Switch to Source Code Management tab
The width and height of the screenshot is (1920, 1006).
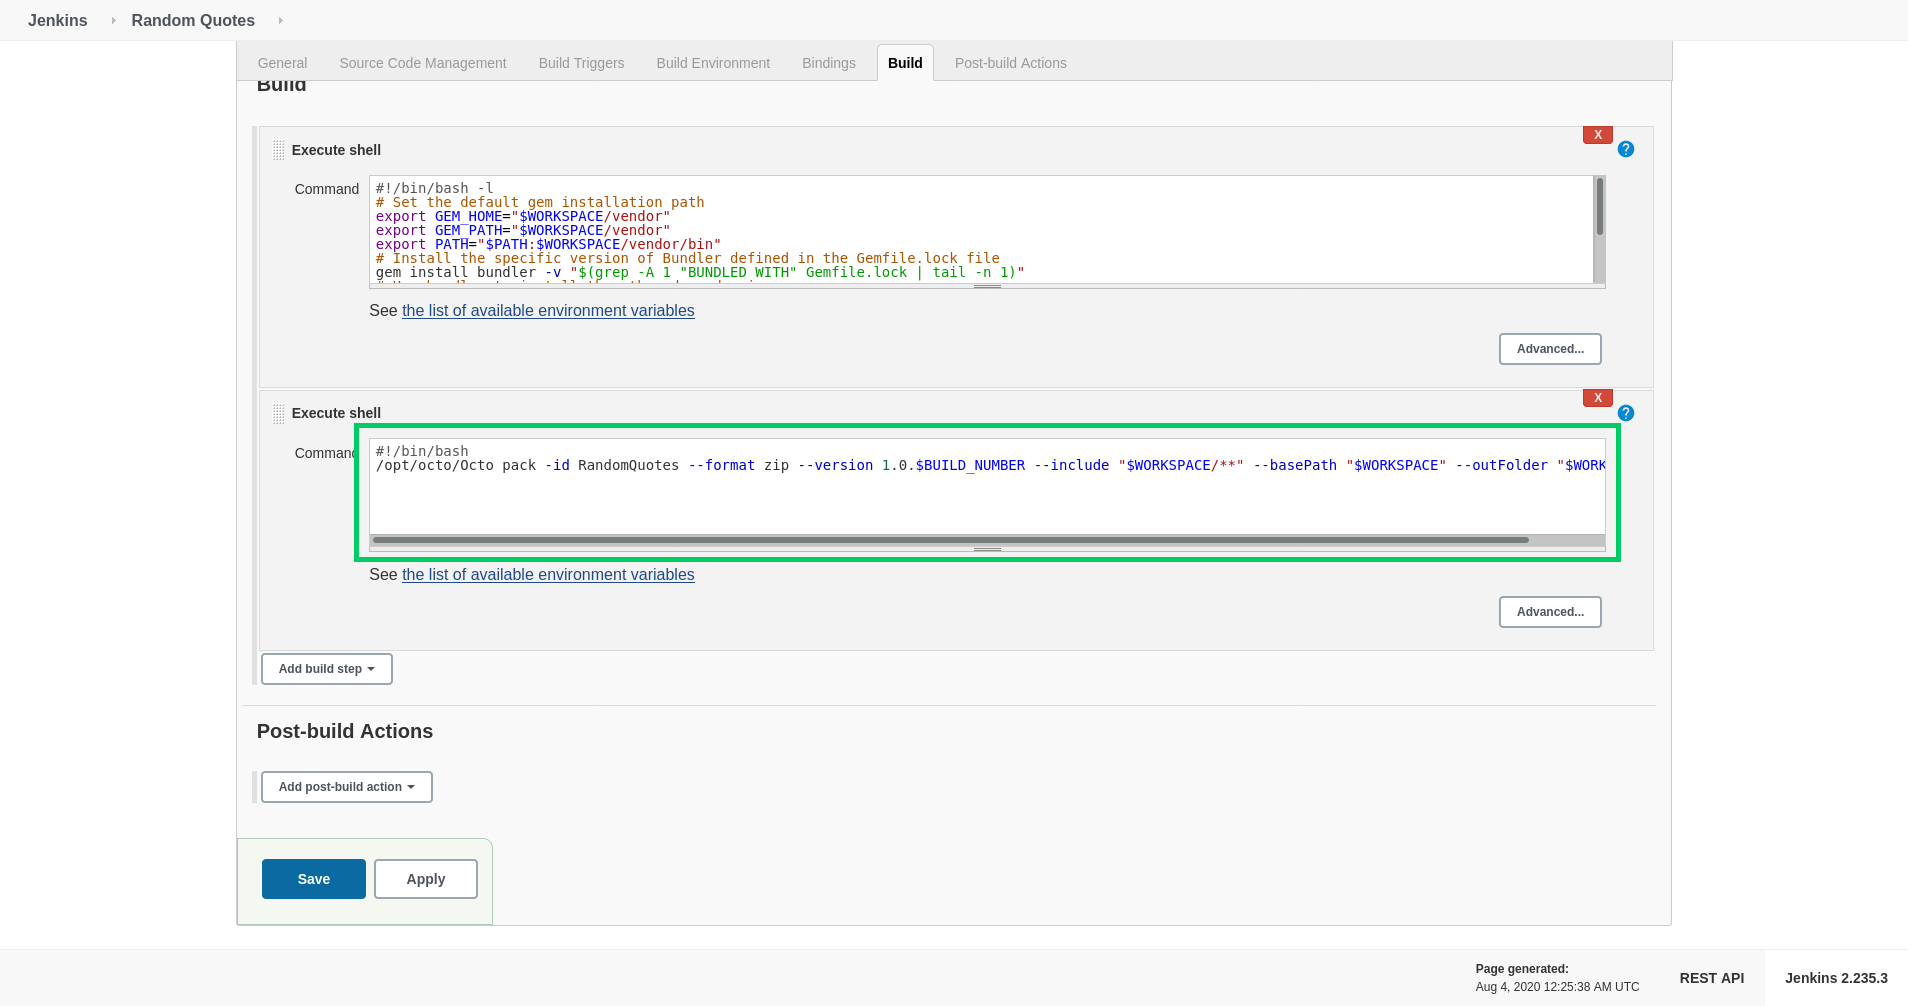[x=422, y=63]
